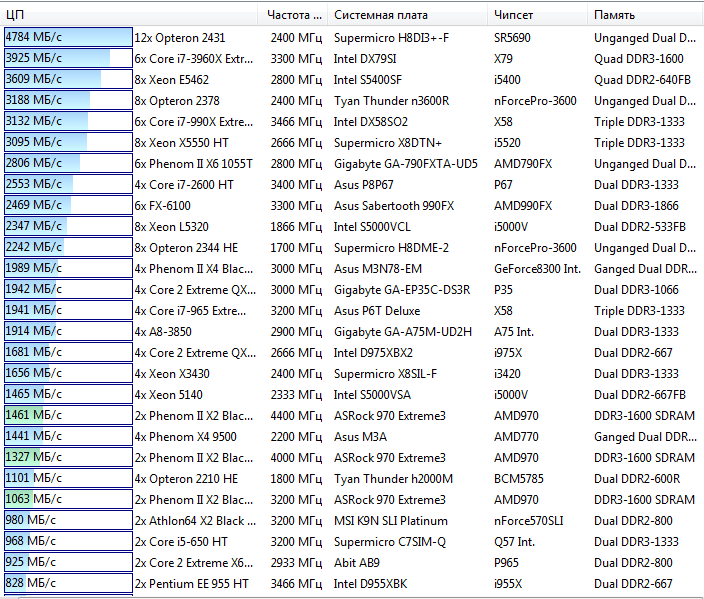
Task: Click the BCM5785 chipset cell
Action: (x=519, y=479)
